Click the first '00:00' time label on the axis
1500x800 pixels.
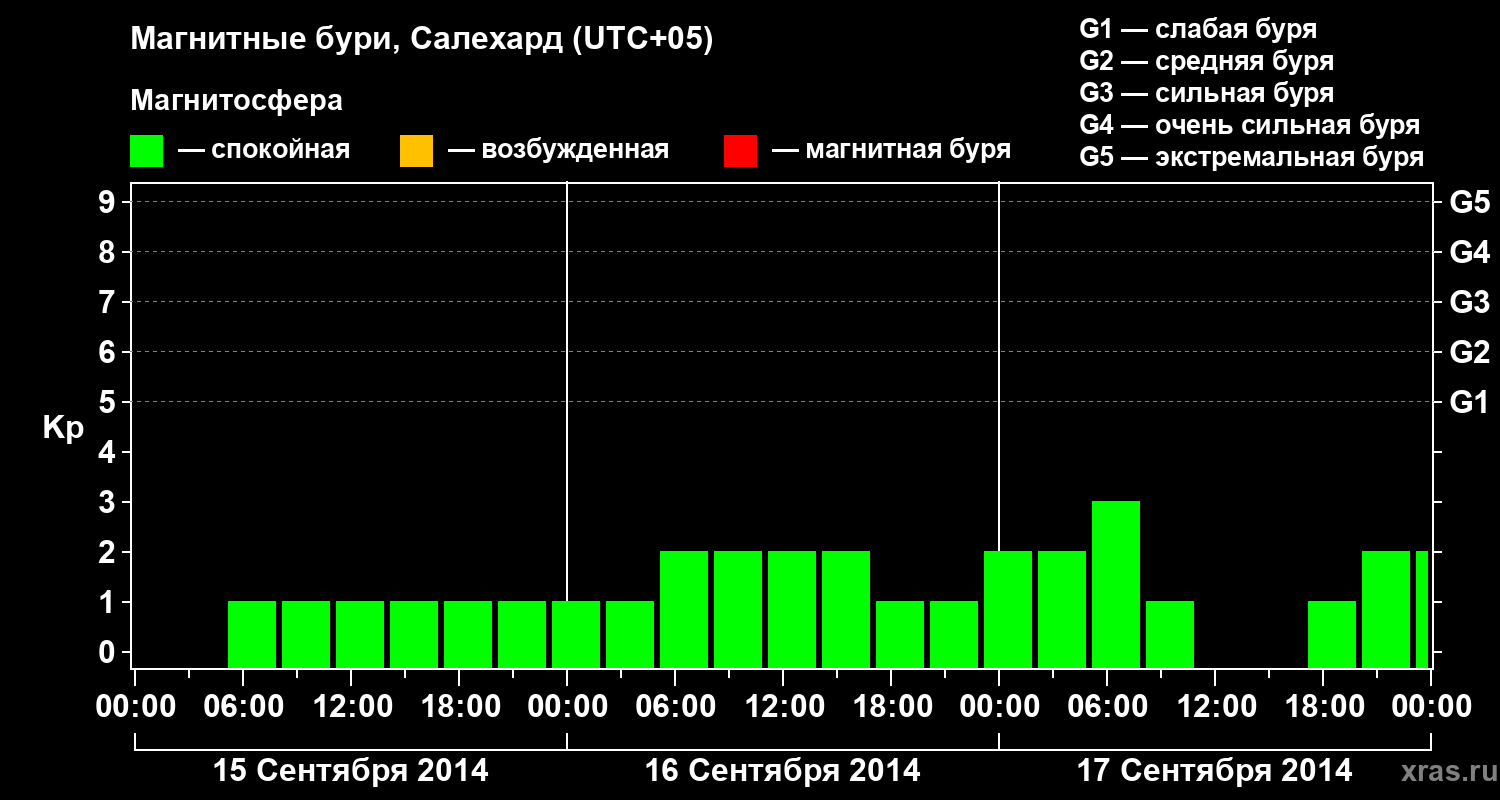tap(135, 707)
